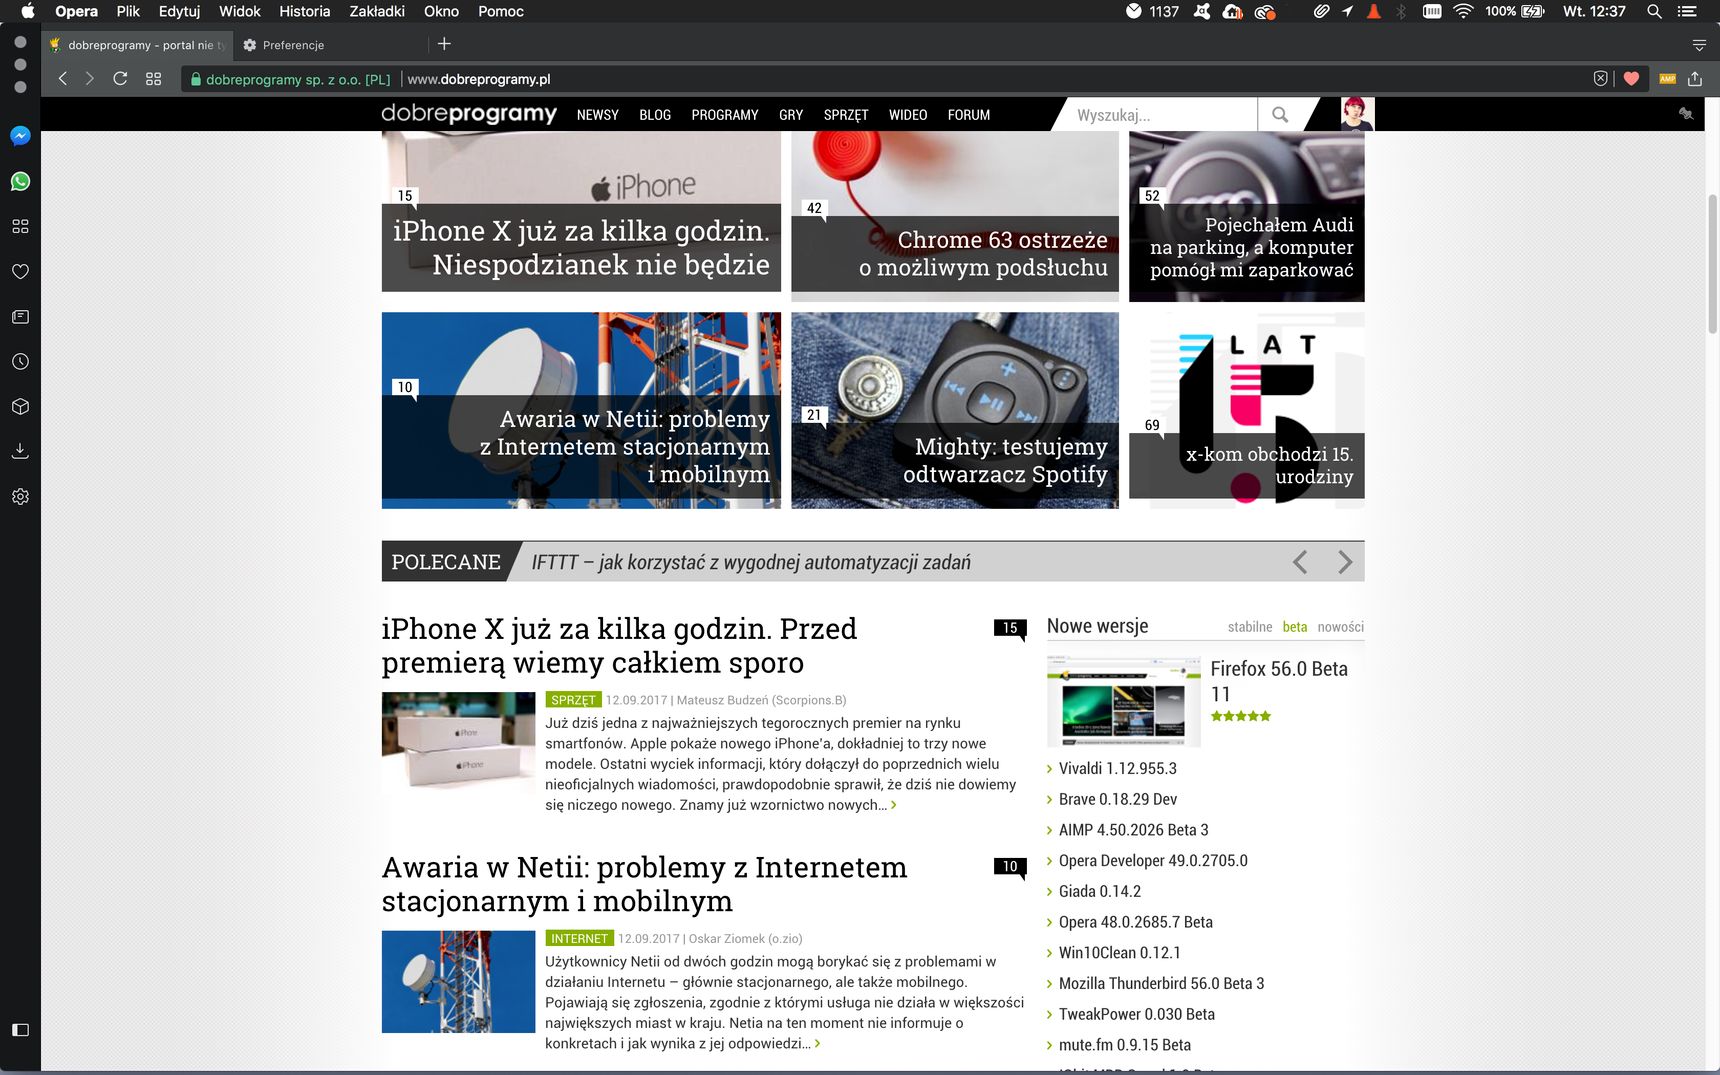Open SPRZĘT section
Screen dimensions: 1720x1075
pos(846,115)
